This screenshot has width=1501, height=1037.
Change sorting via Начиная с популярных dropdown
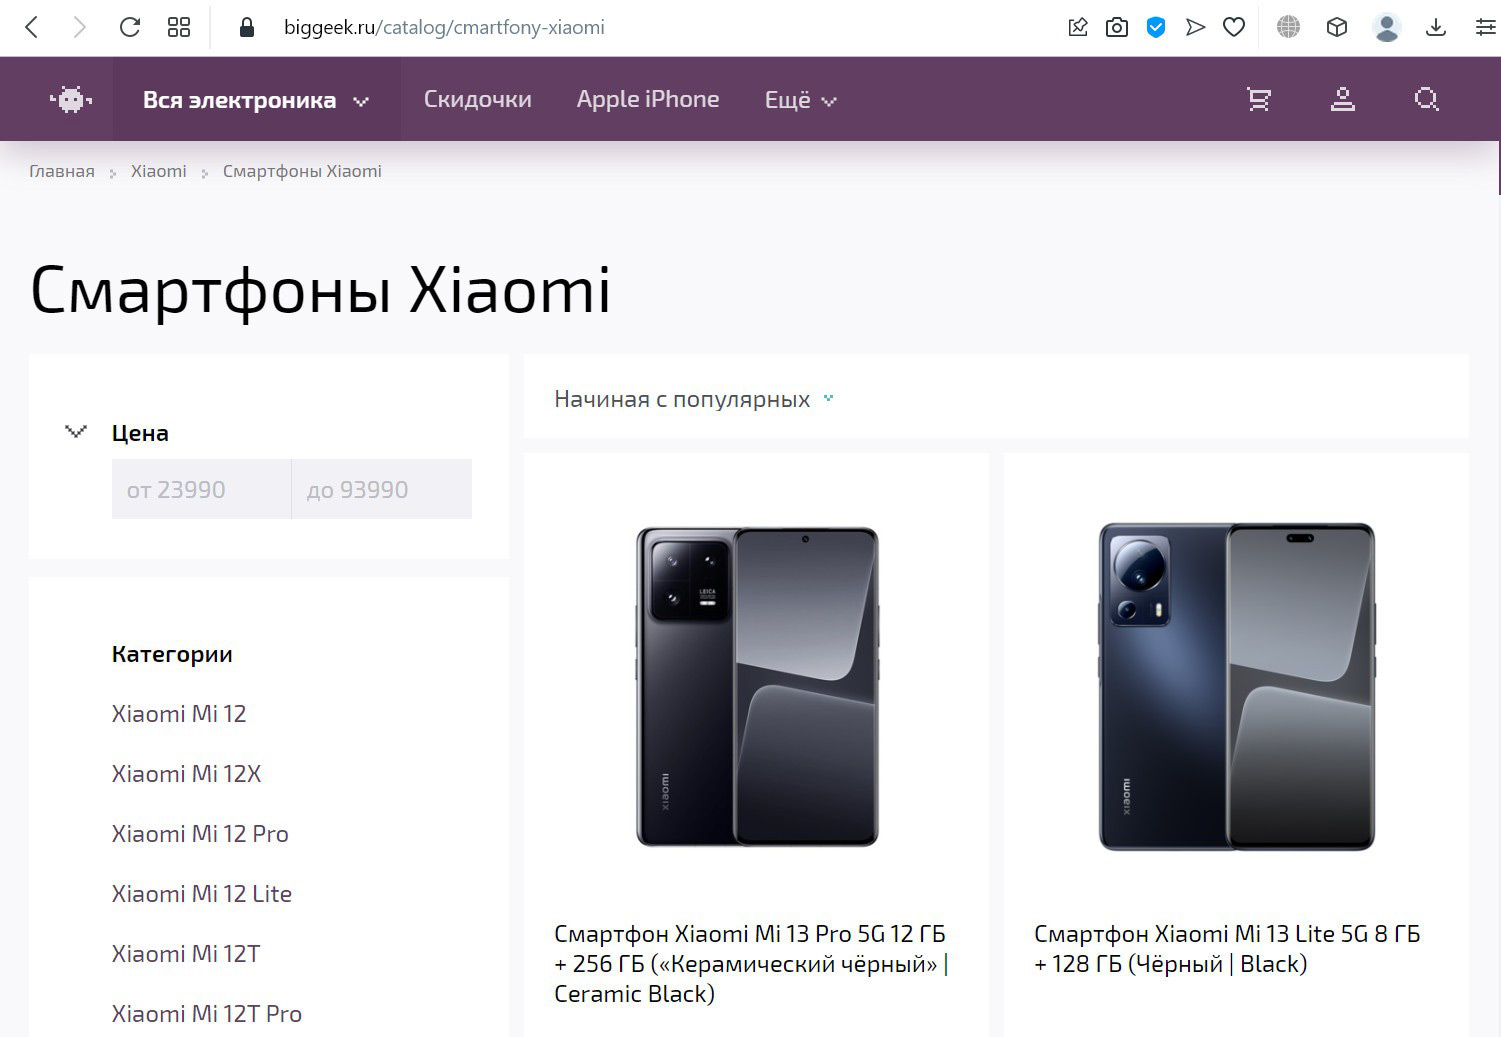click(693, 398)
